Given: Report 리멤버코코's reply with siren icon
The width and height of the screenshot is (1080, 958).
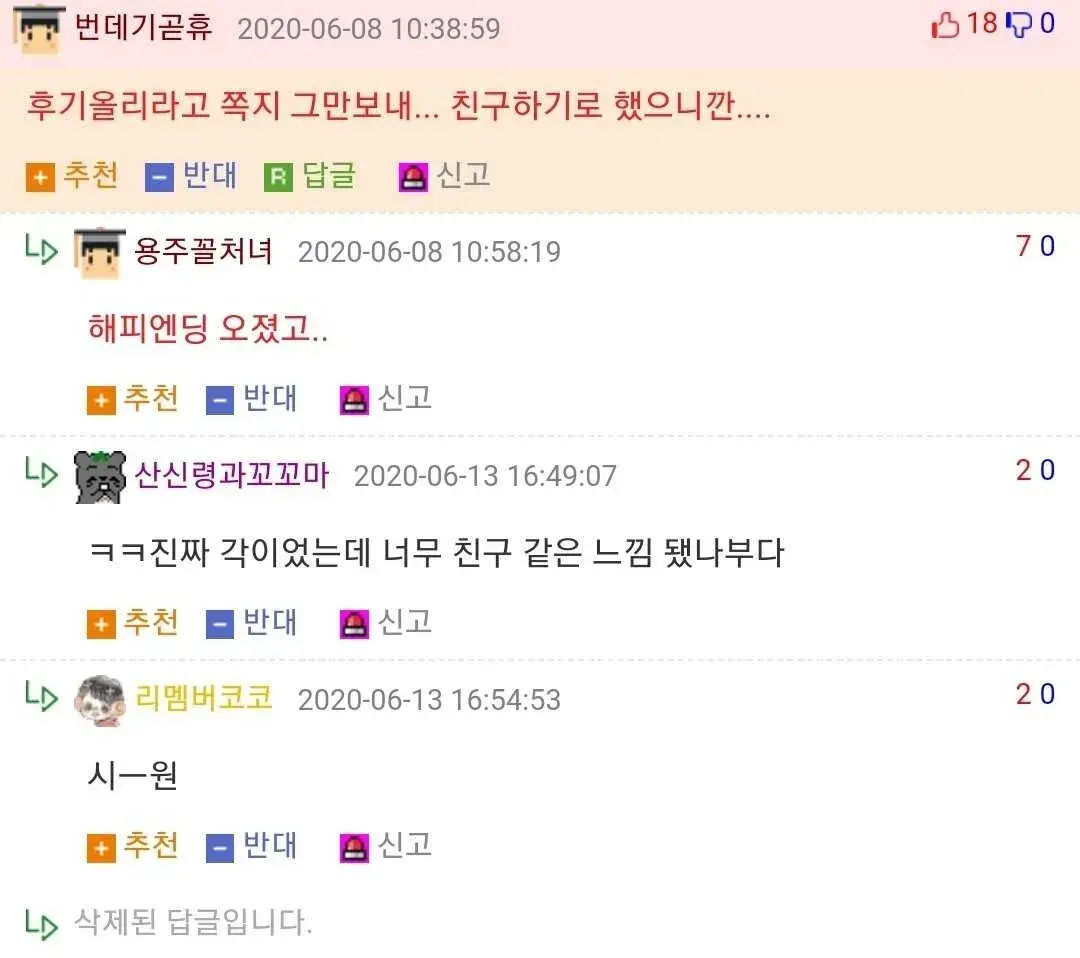Looking at the screenshot, I should coord(354,848).
